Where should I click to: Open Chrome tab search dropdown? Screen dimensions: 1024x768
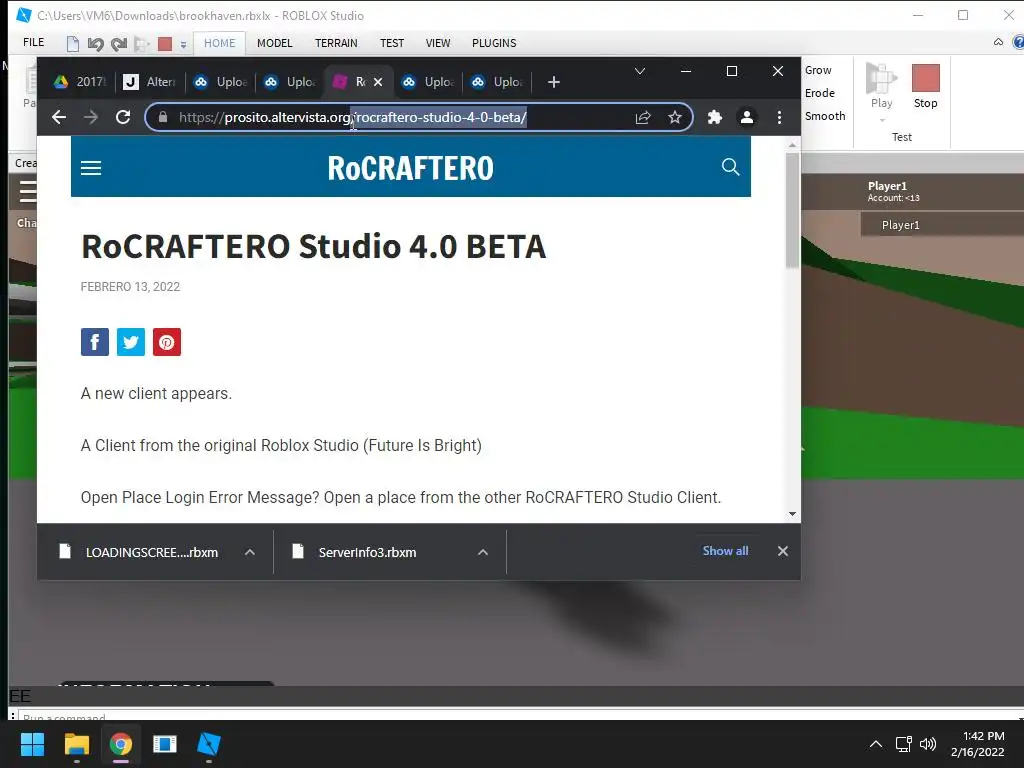click(640, 71)
